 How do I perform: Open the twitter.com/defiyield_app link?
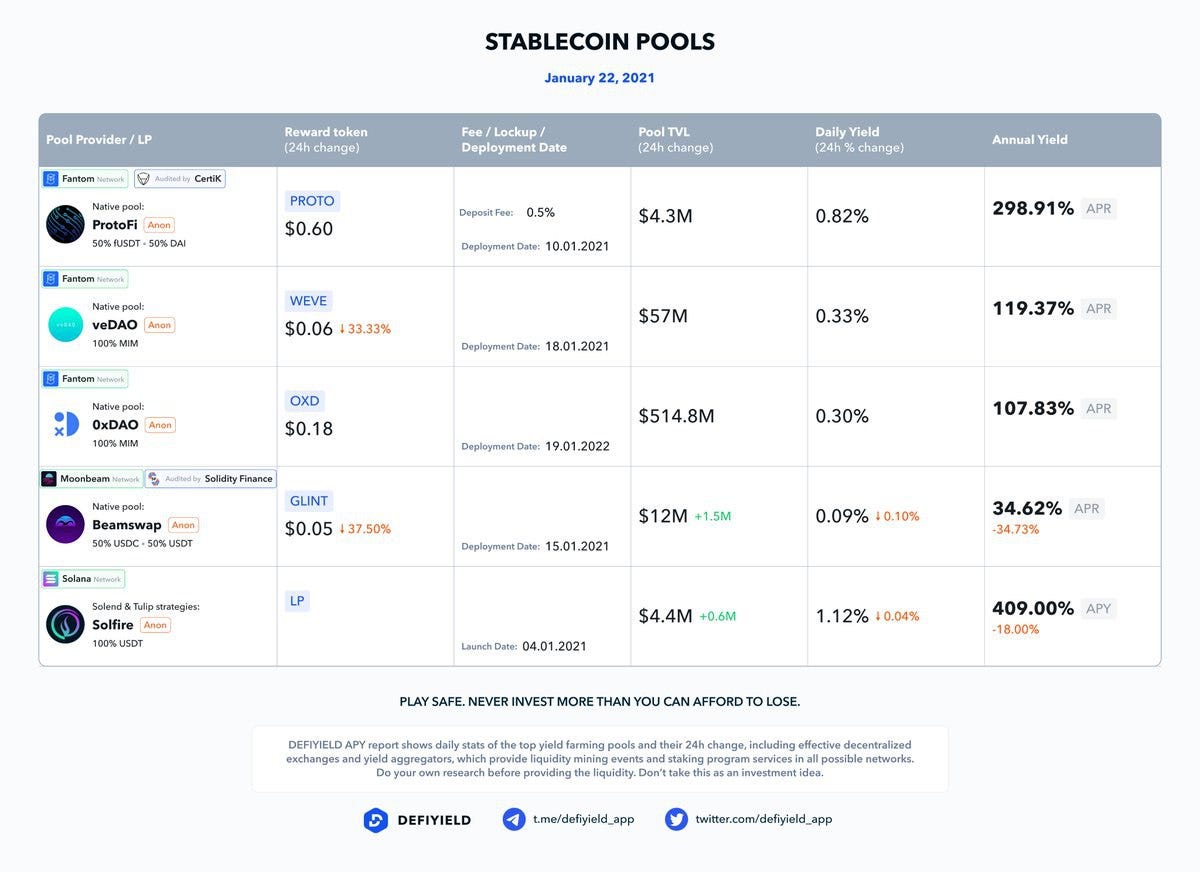point(764,819)
